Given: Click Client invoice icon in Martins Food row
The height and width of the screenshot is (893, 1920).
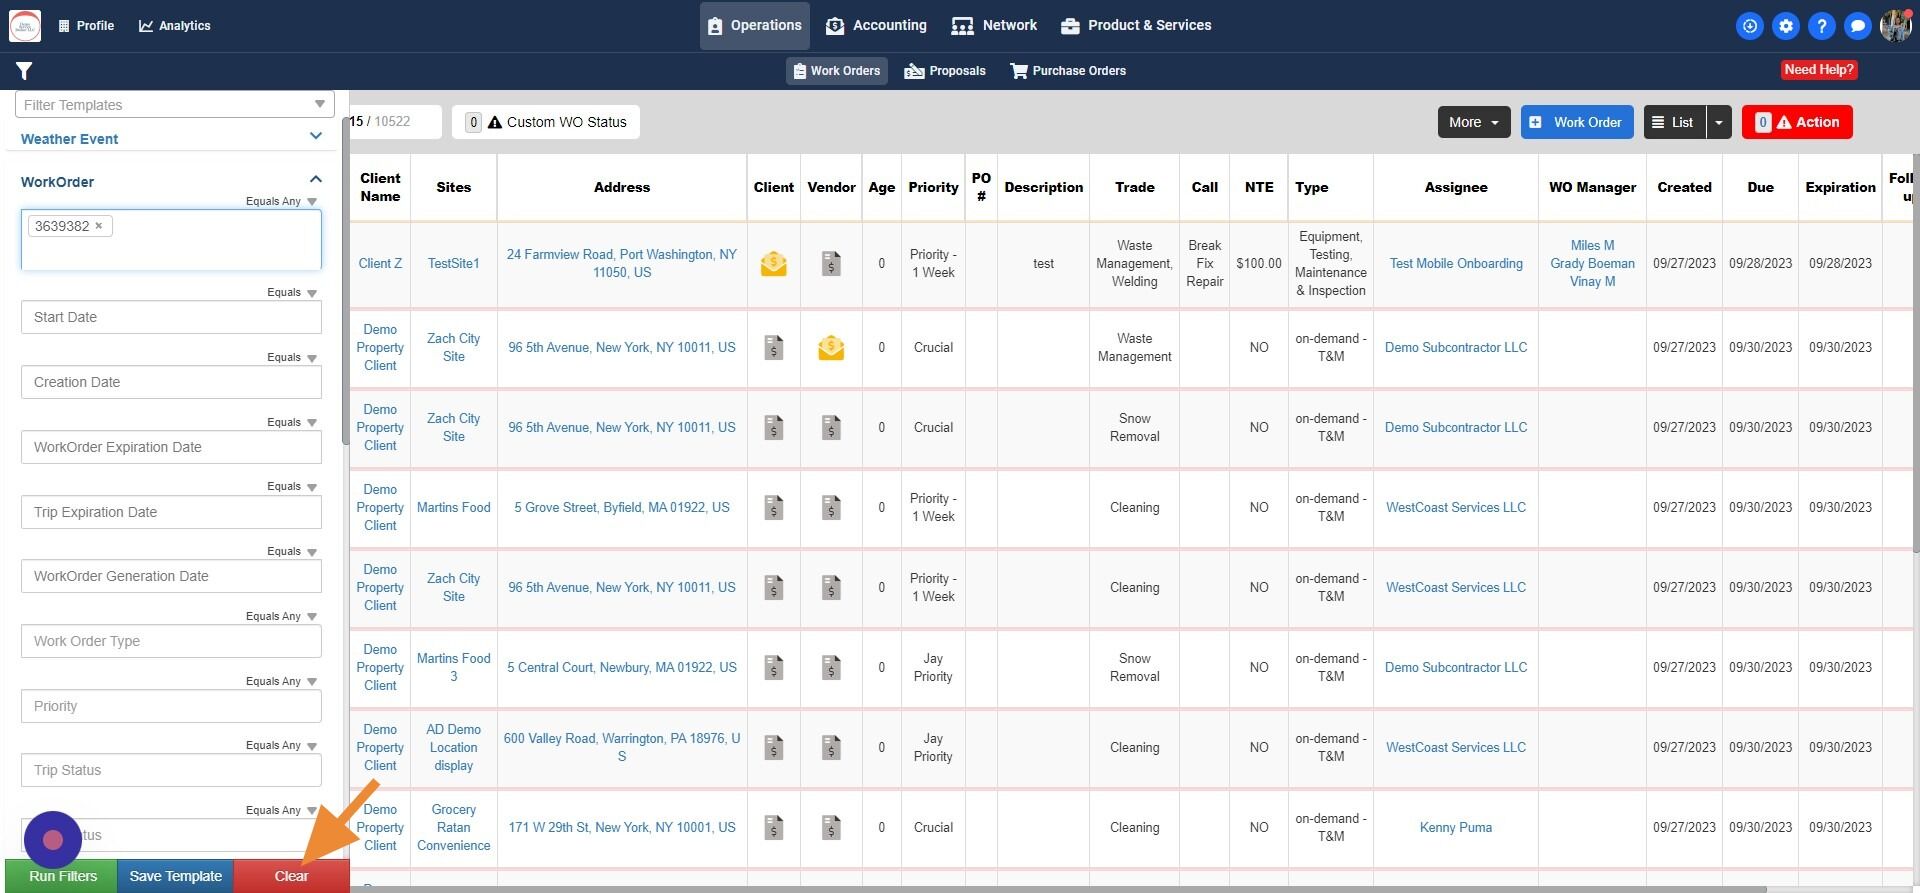Looking at the screenshot, I should pyautogui.click(x=773, y=508).
